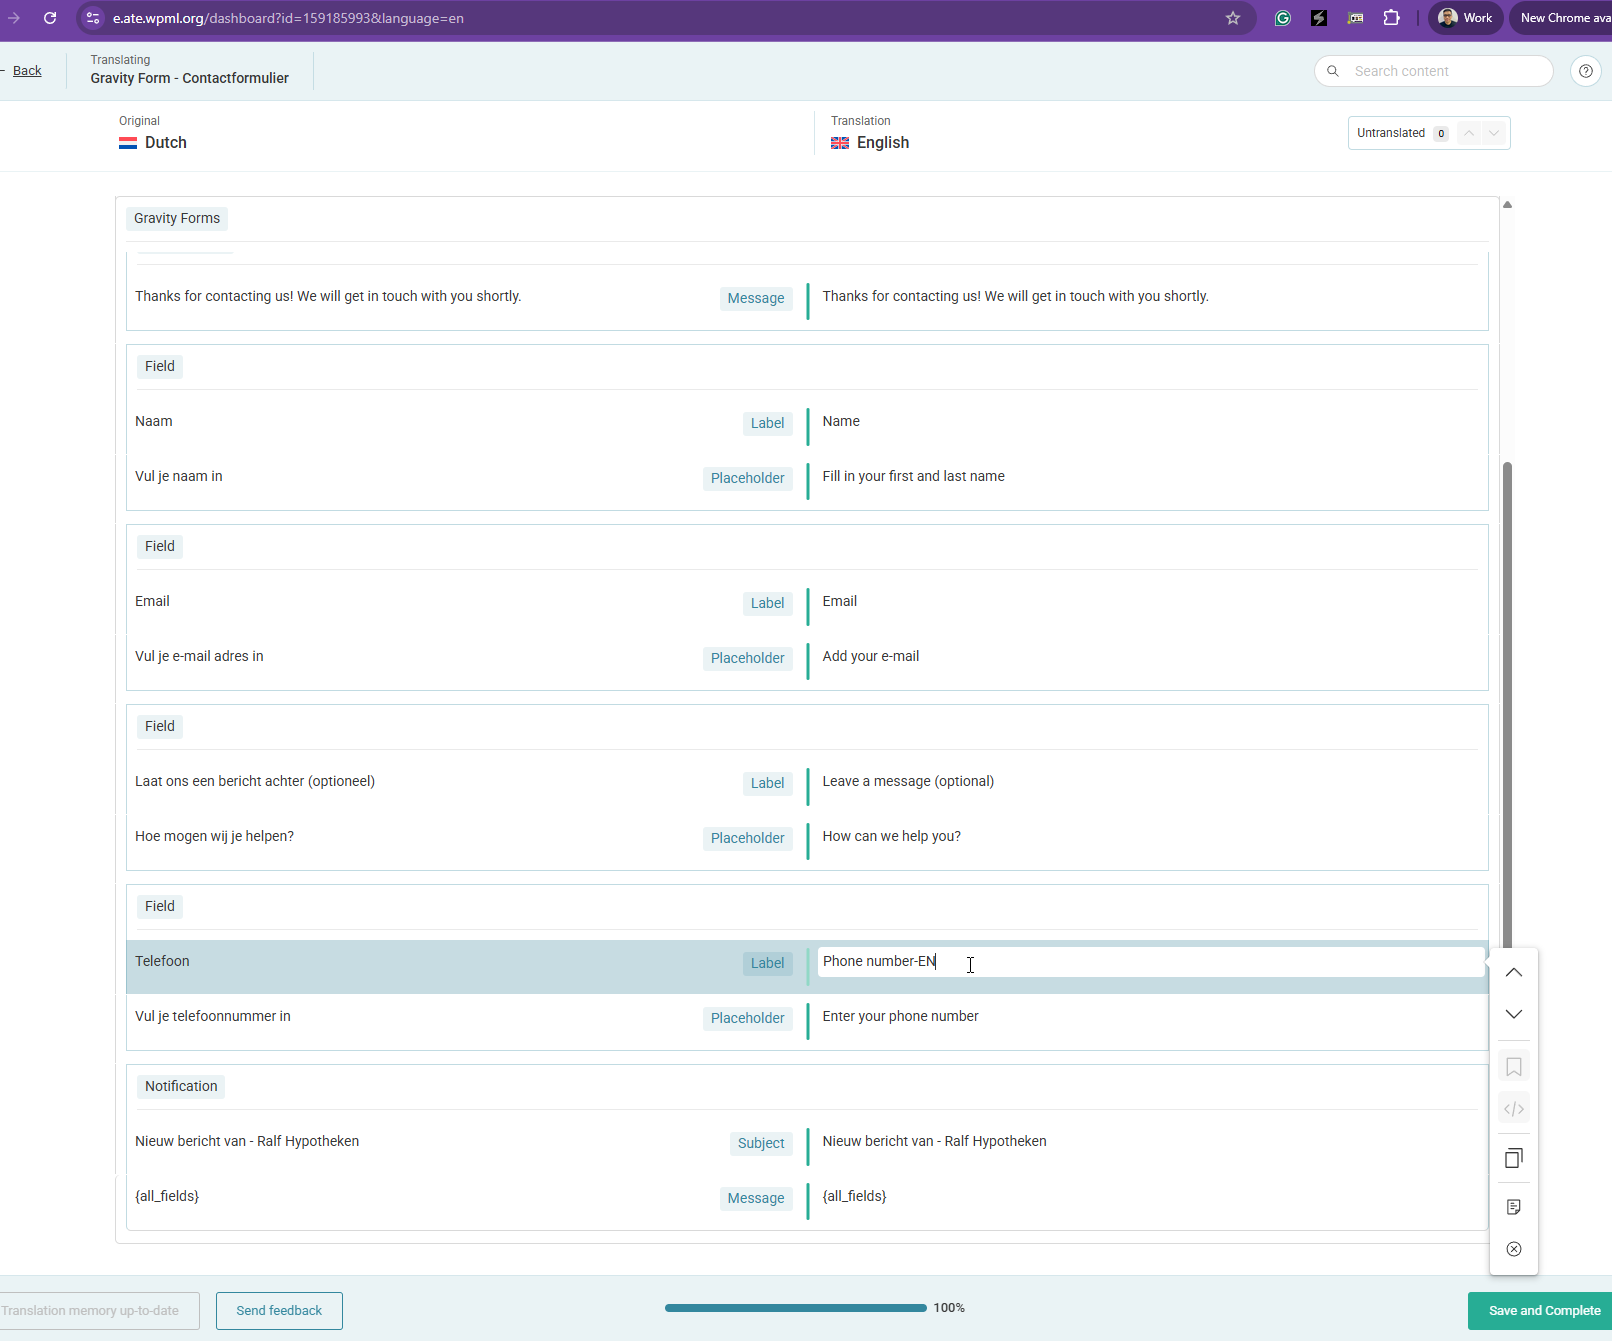Bookmark the current segment
The image size is (1612, 1341).
(1514, 1067)
